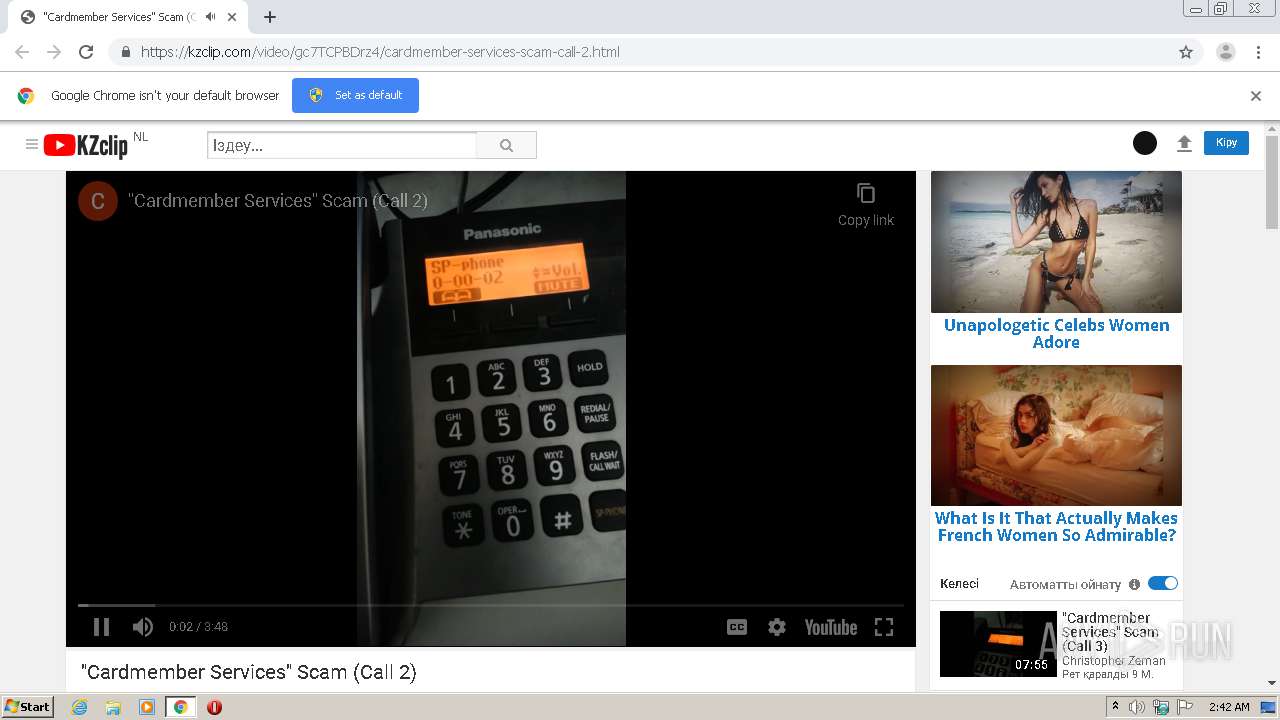Click the beach bikini ad thumbnail
Viewport: 1280px width, 720px height.
tap(1056, 242)
